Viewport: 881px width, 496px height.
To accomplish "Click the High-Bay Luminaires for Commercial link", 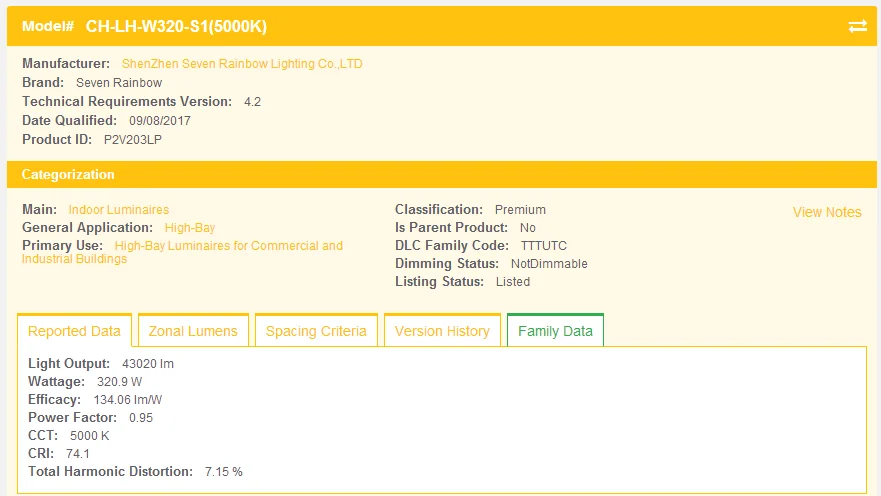I will tap(228, 246).
